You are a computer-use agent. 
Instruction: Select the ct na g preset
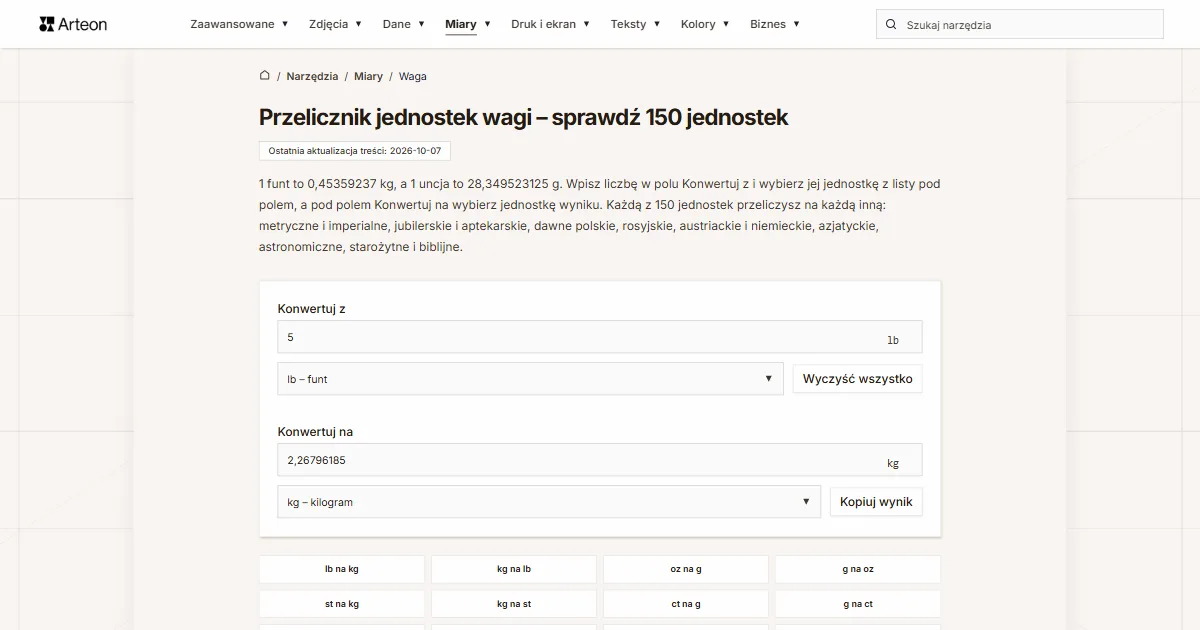point(686,604)
